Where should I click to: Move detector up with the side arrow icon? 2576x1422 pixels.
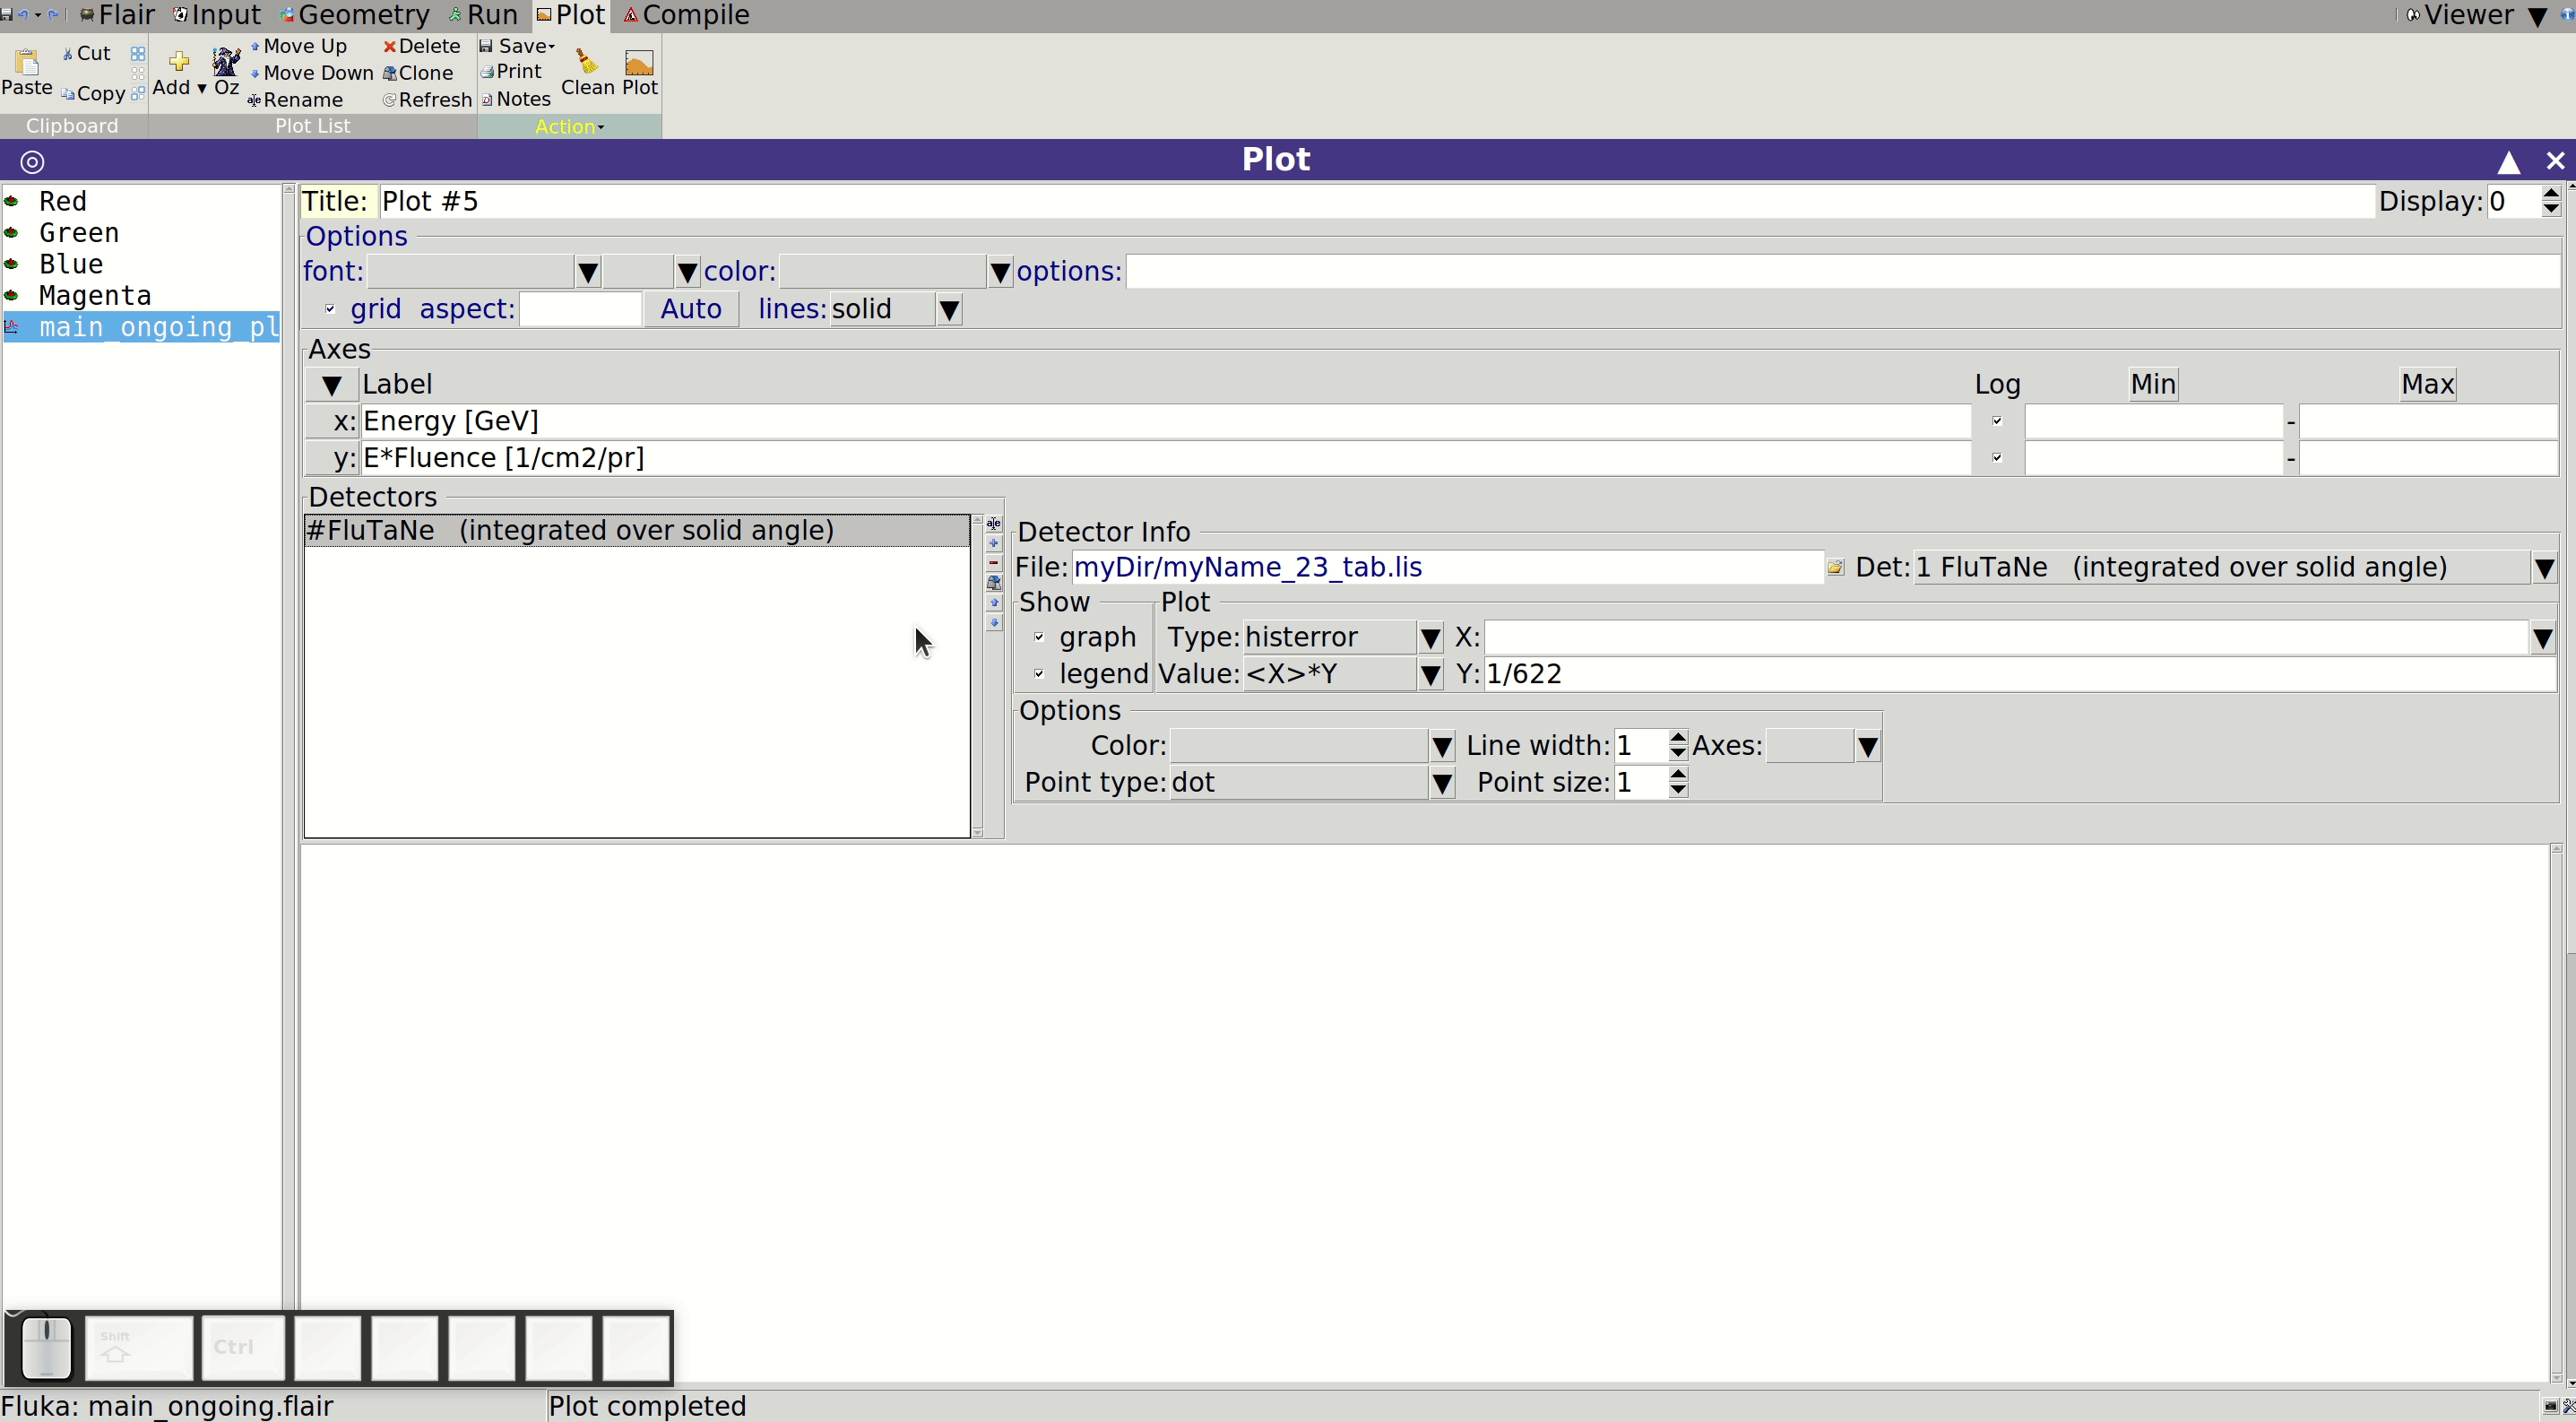[x=994, y=602]
